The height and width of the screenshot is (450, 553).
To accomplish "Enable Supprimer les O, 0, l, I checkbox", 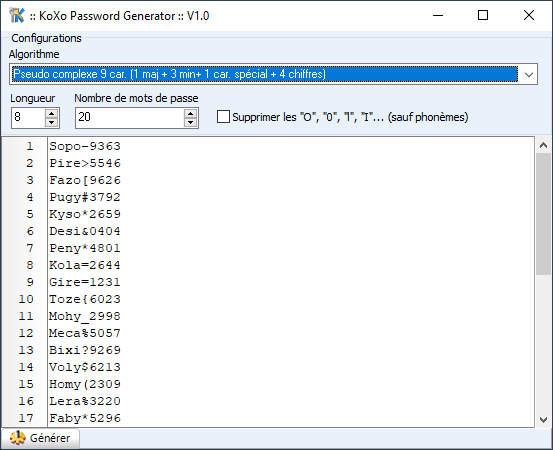I will coord(223,117).
